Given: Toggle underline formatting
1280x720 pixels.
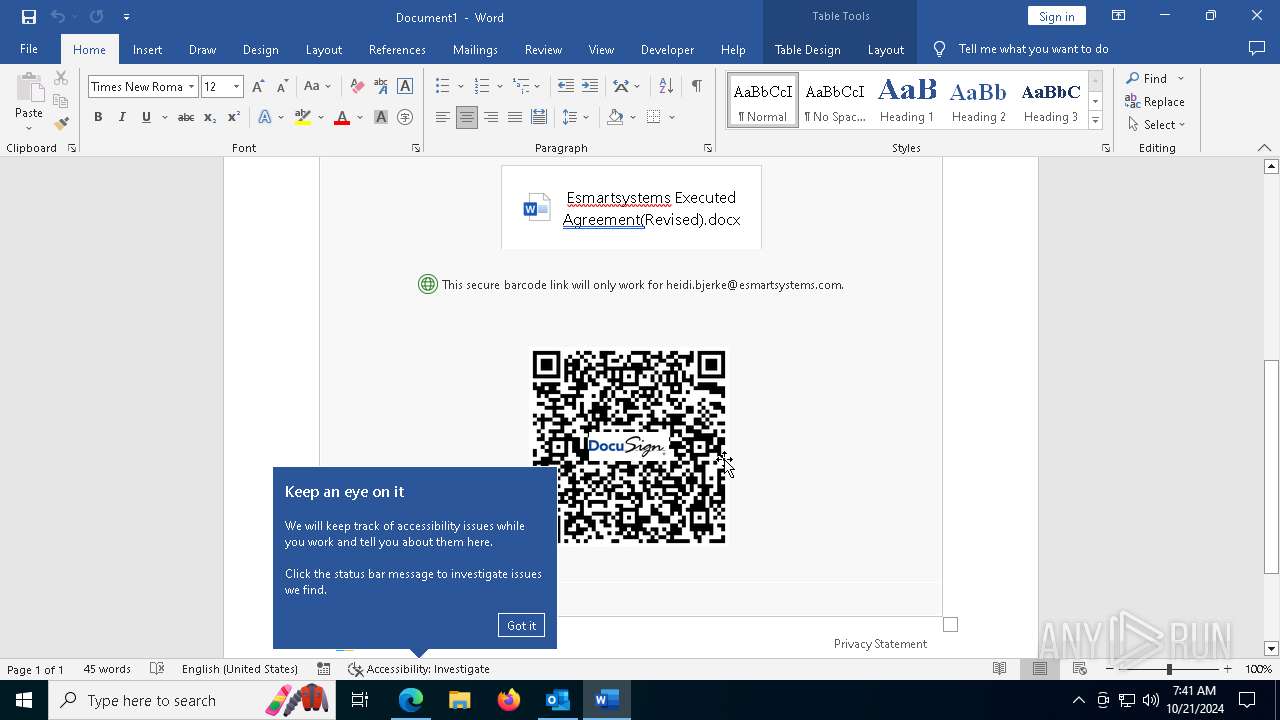Looking at the screenshot, I should pos(146,117).
